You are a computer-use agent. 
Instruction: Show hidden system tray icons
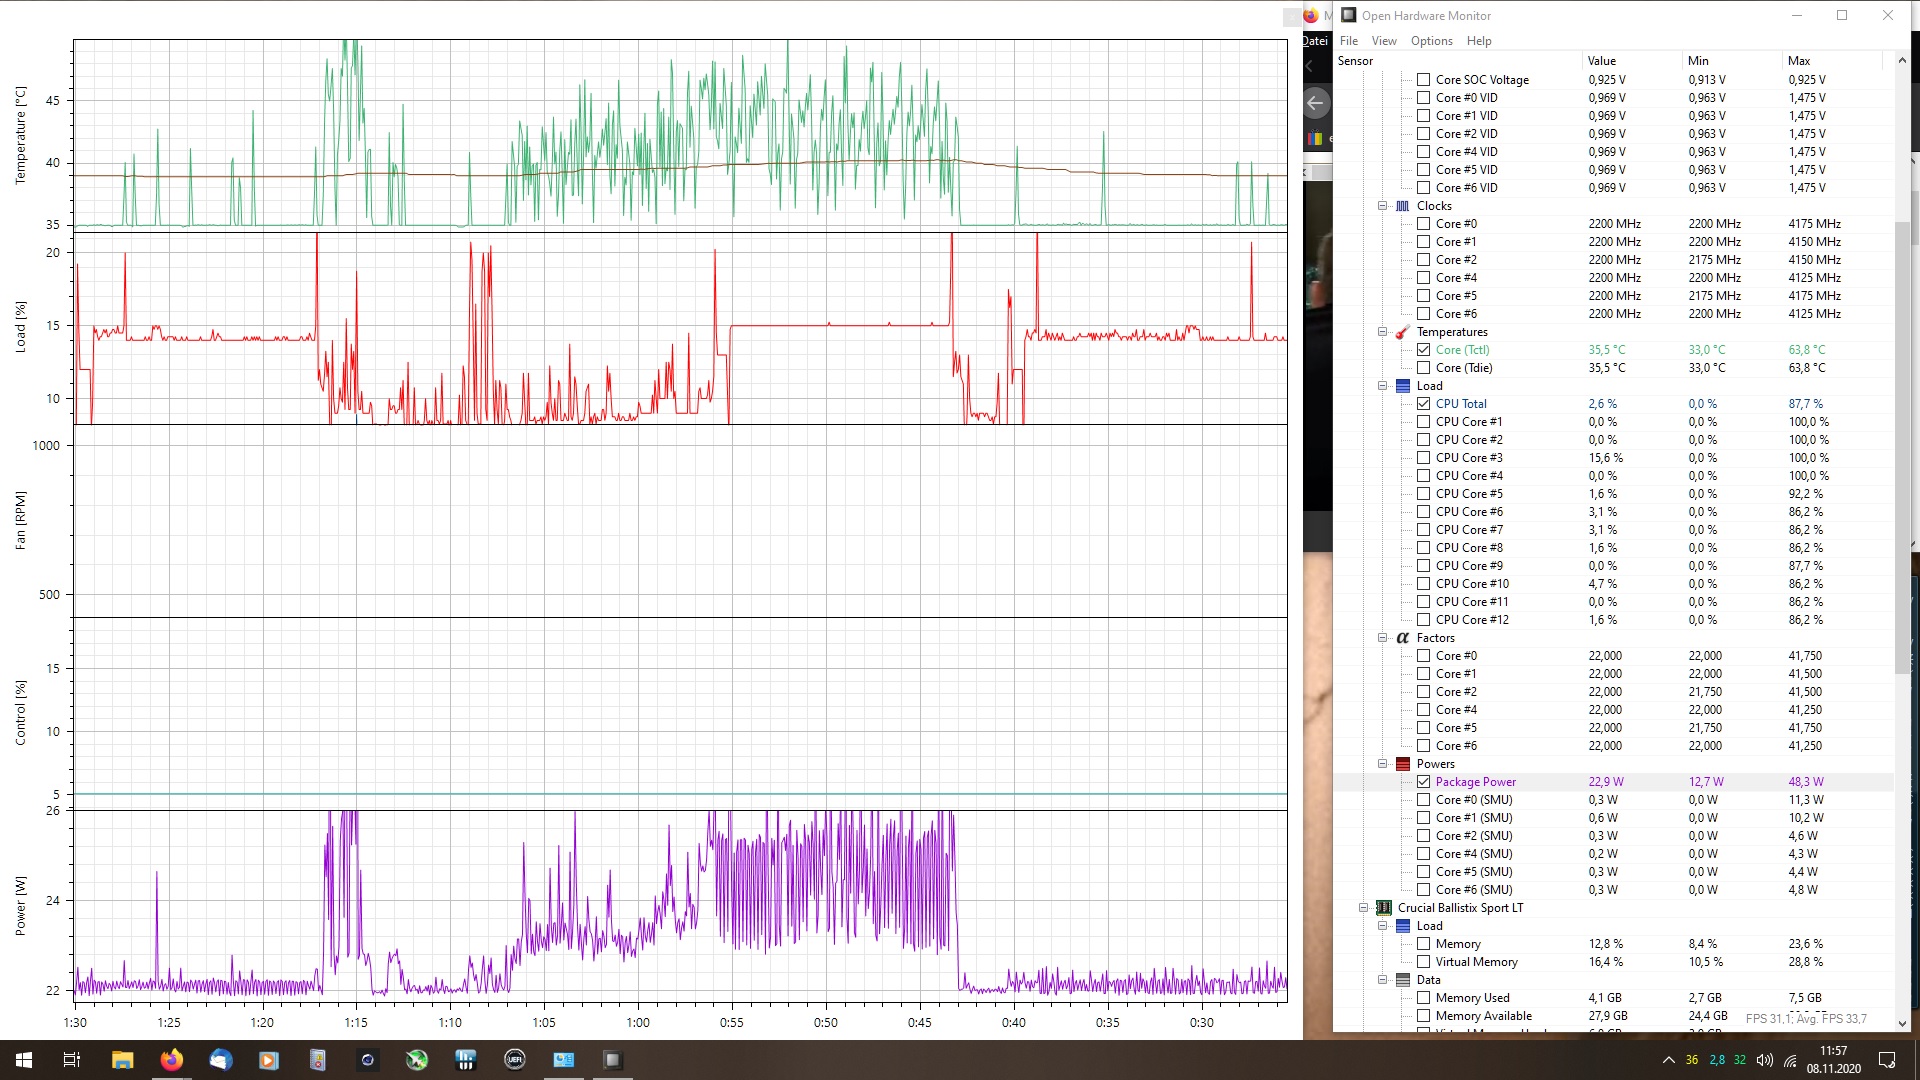1668,1060
